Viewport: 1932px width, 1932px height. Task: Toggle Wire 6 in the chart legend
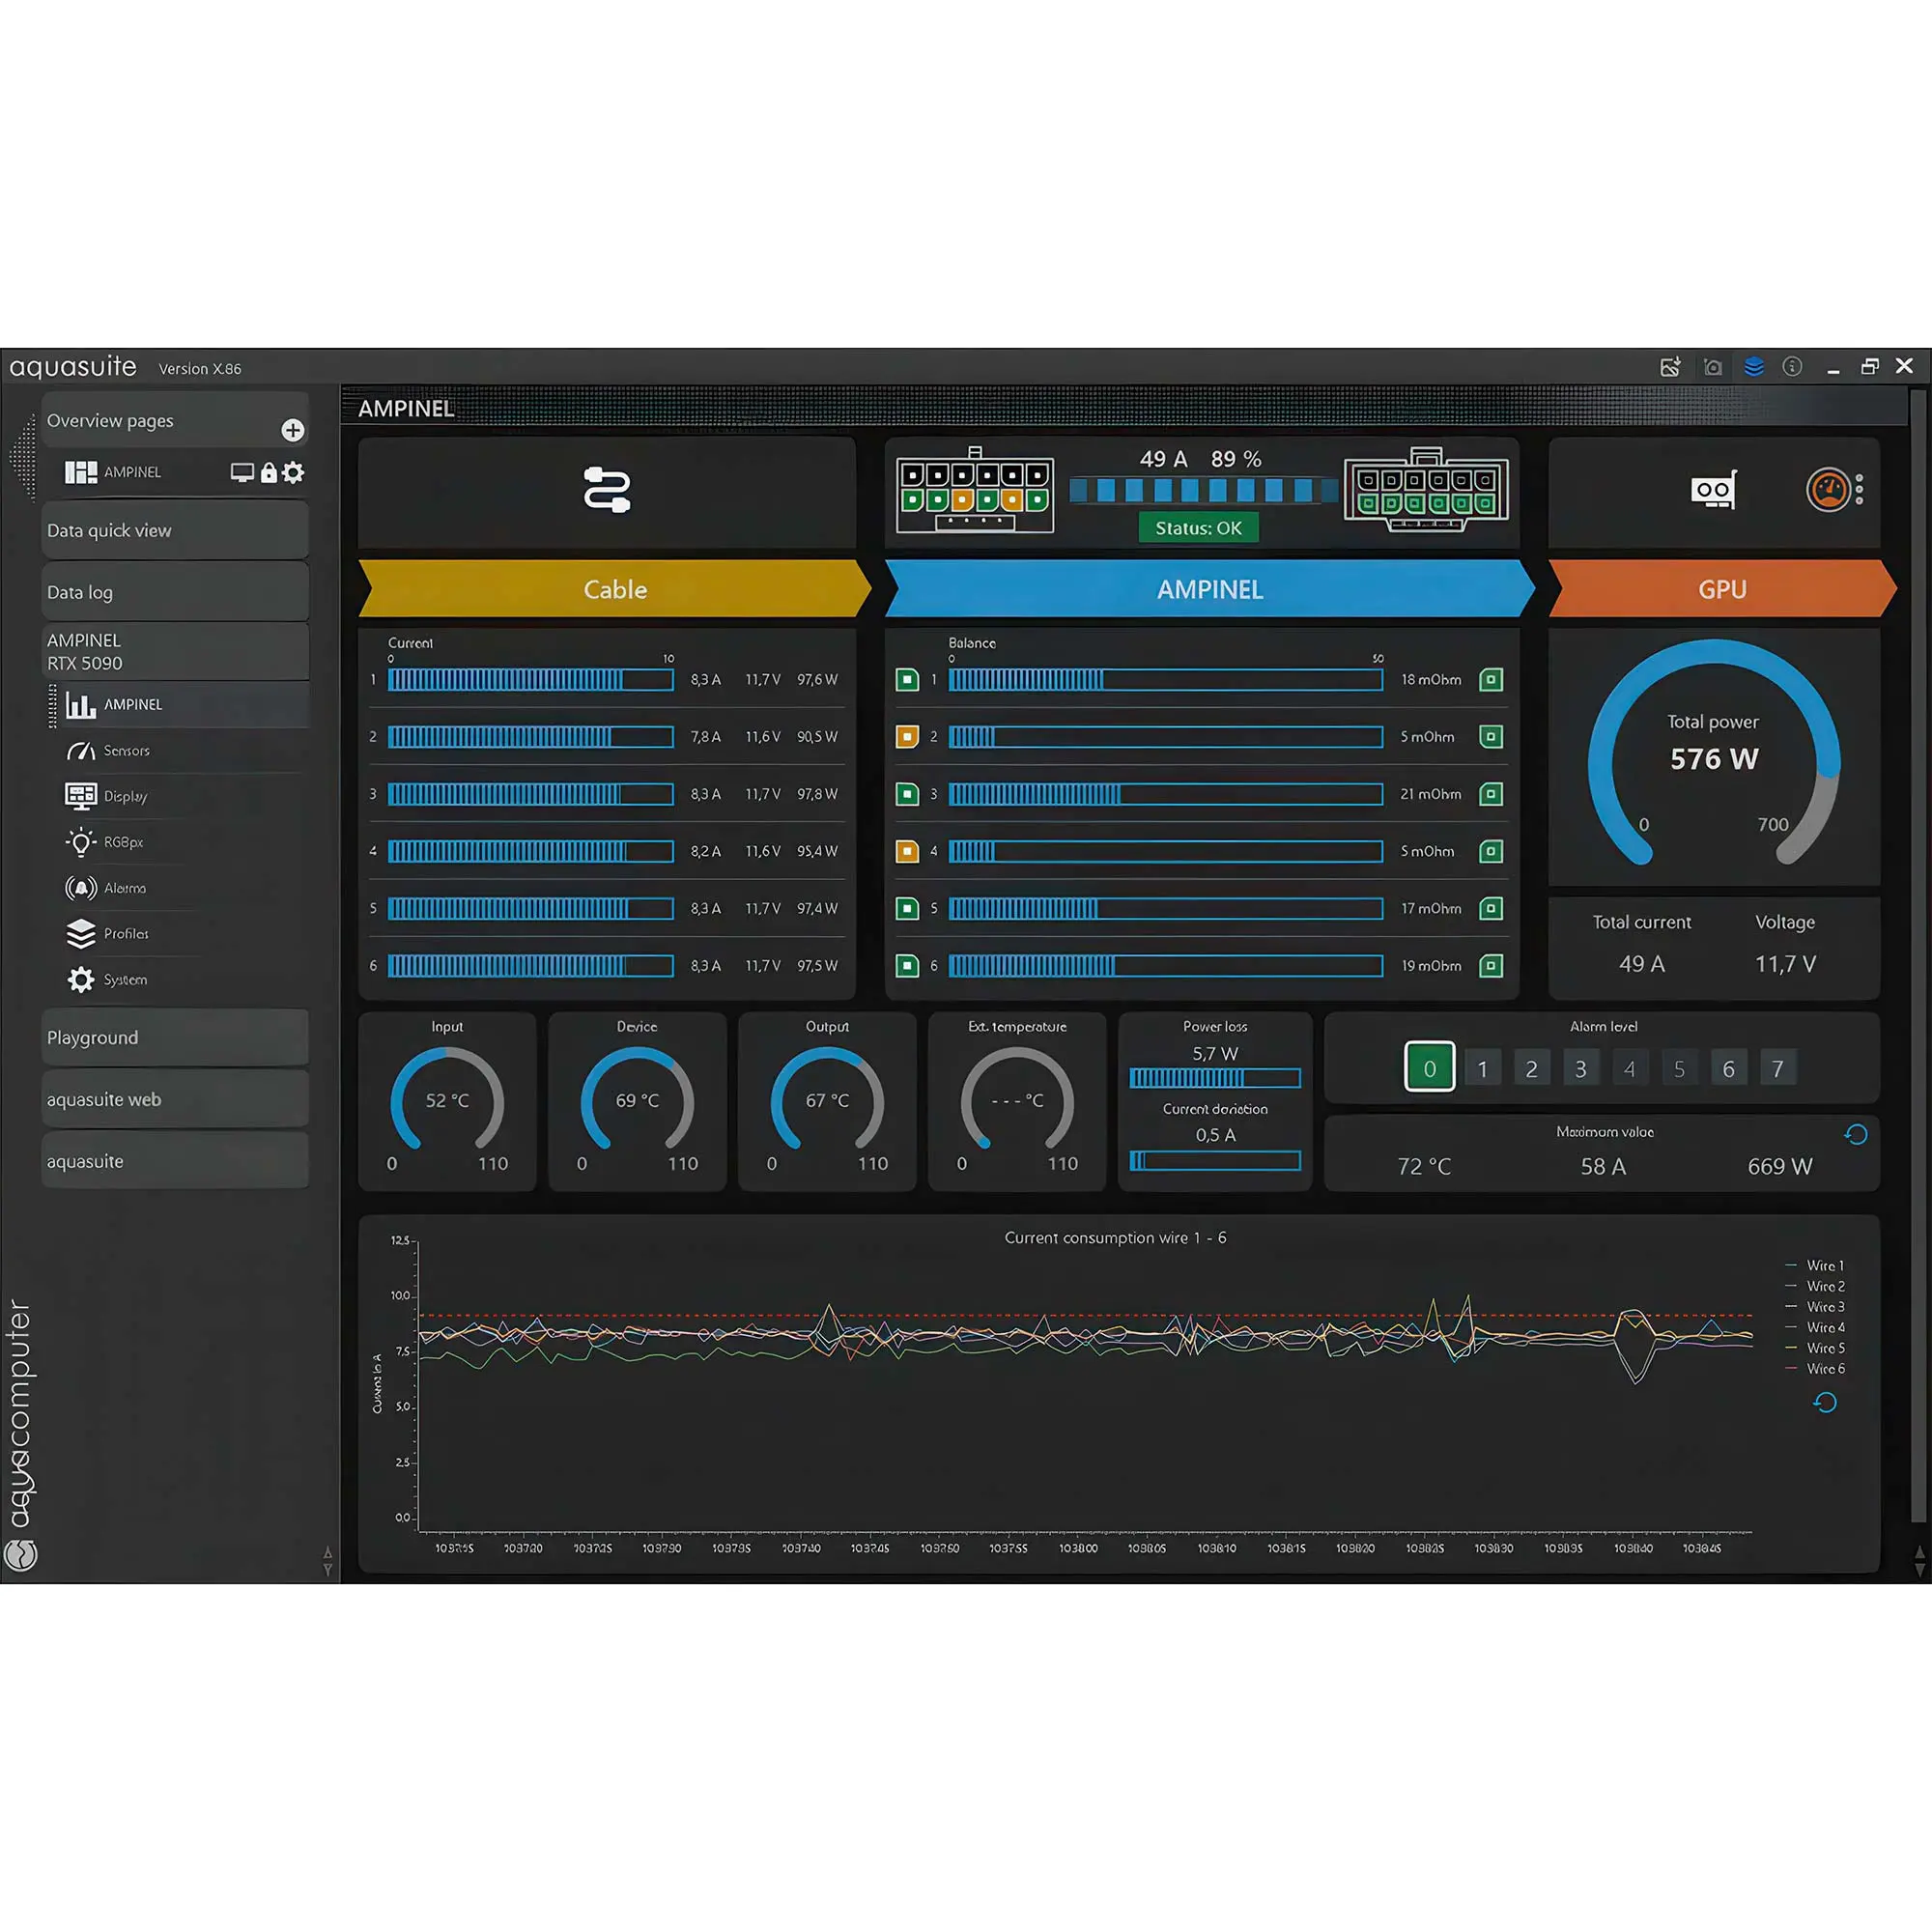tap(1815, 1369)
